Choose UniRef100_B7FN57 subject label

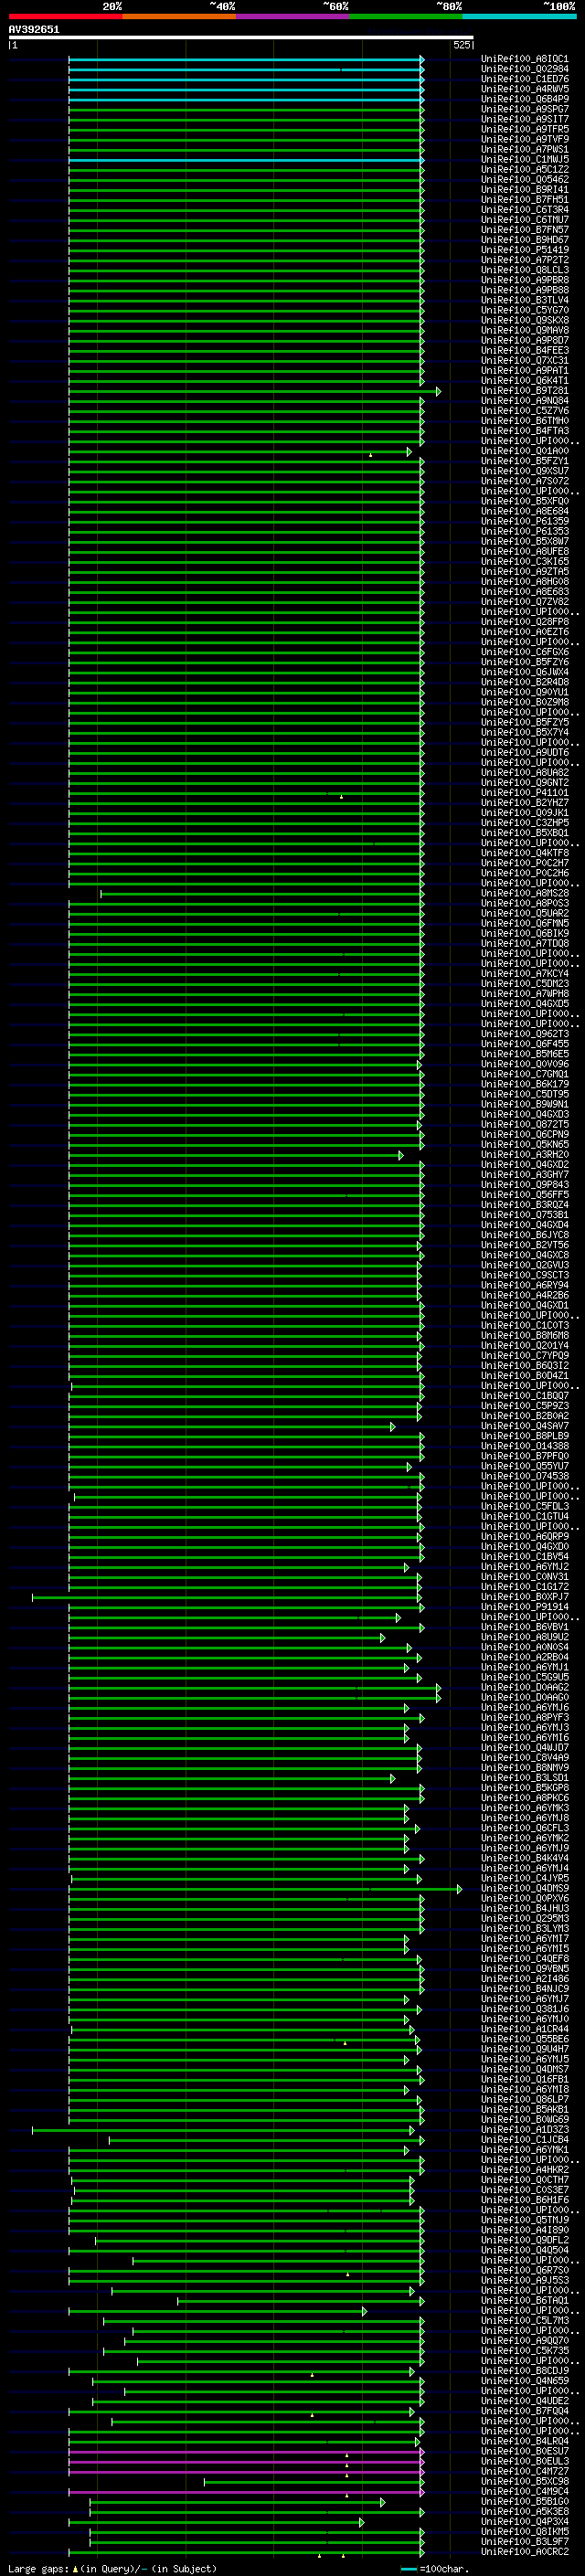525,229
